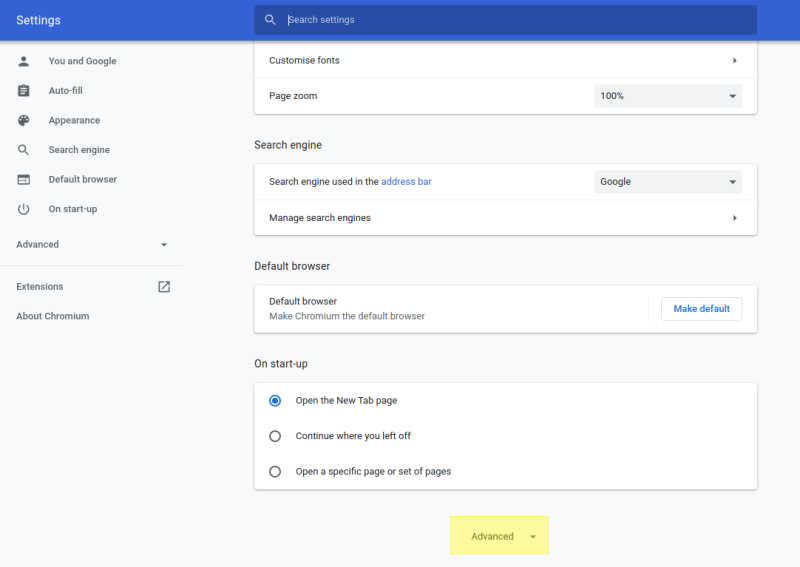
Task: Click the browser window icon for Default browser
Action: click(23, 180)
